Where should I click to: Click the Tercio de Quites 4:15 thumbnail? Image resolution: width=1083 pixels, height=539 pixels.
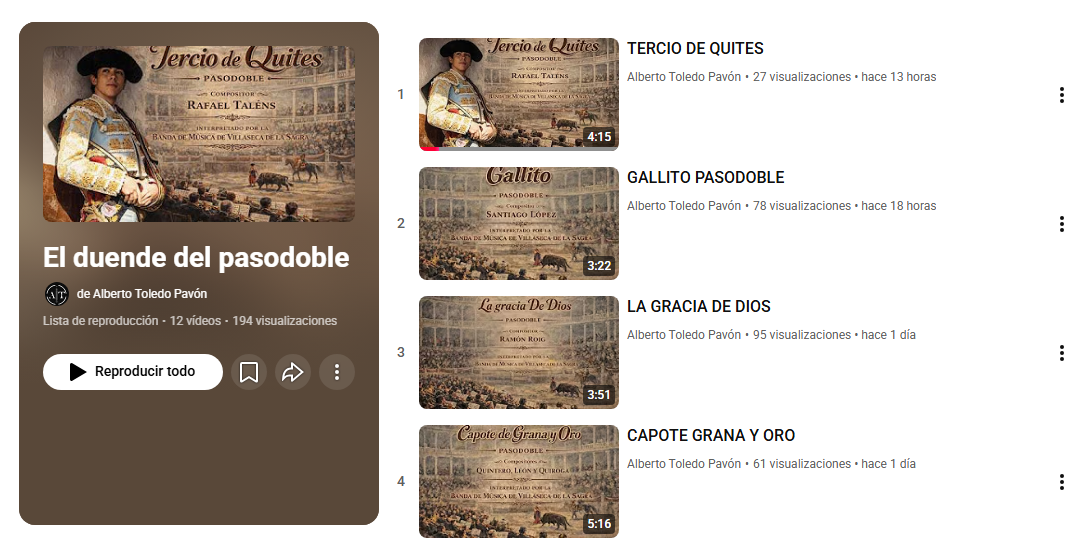pyautogui.click(x=519, y=94)
